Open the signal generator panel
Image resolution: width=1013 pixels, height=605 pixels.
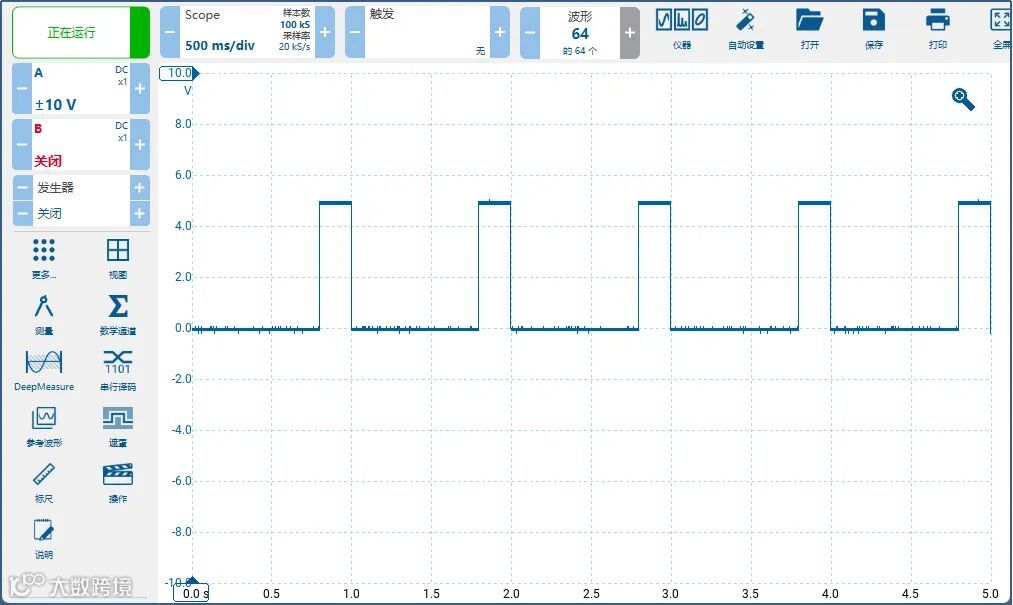pyautogui.click(x=81, y=188)
